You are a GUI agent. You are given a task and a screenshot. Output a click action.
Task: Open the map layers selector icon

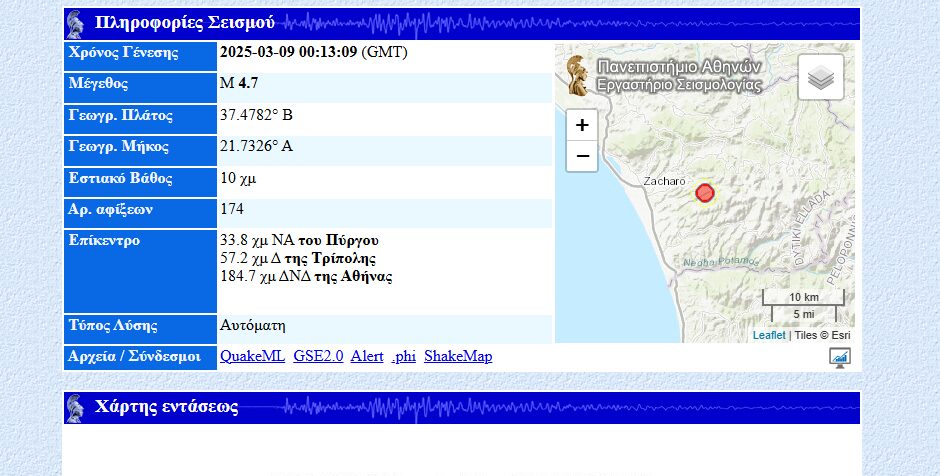point(821,77)
